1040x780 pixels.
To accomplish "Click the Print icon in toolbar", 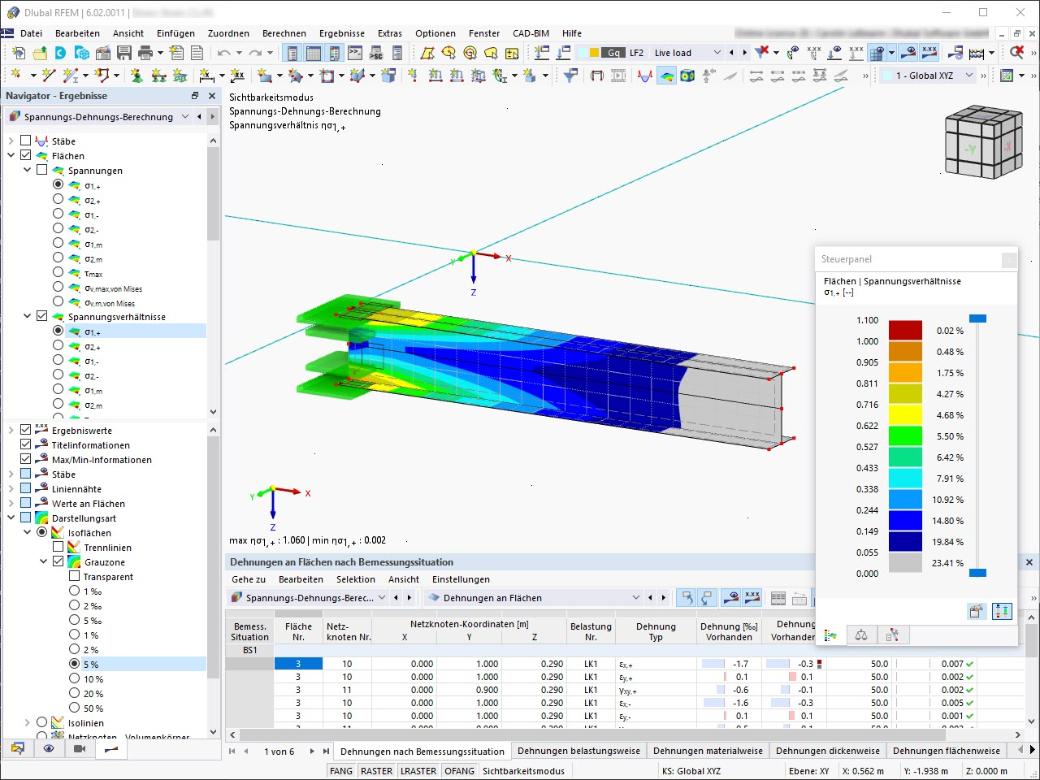I will click(x=146, y=52).
